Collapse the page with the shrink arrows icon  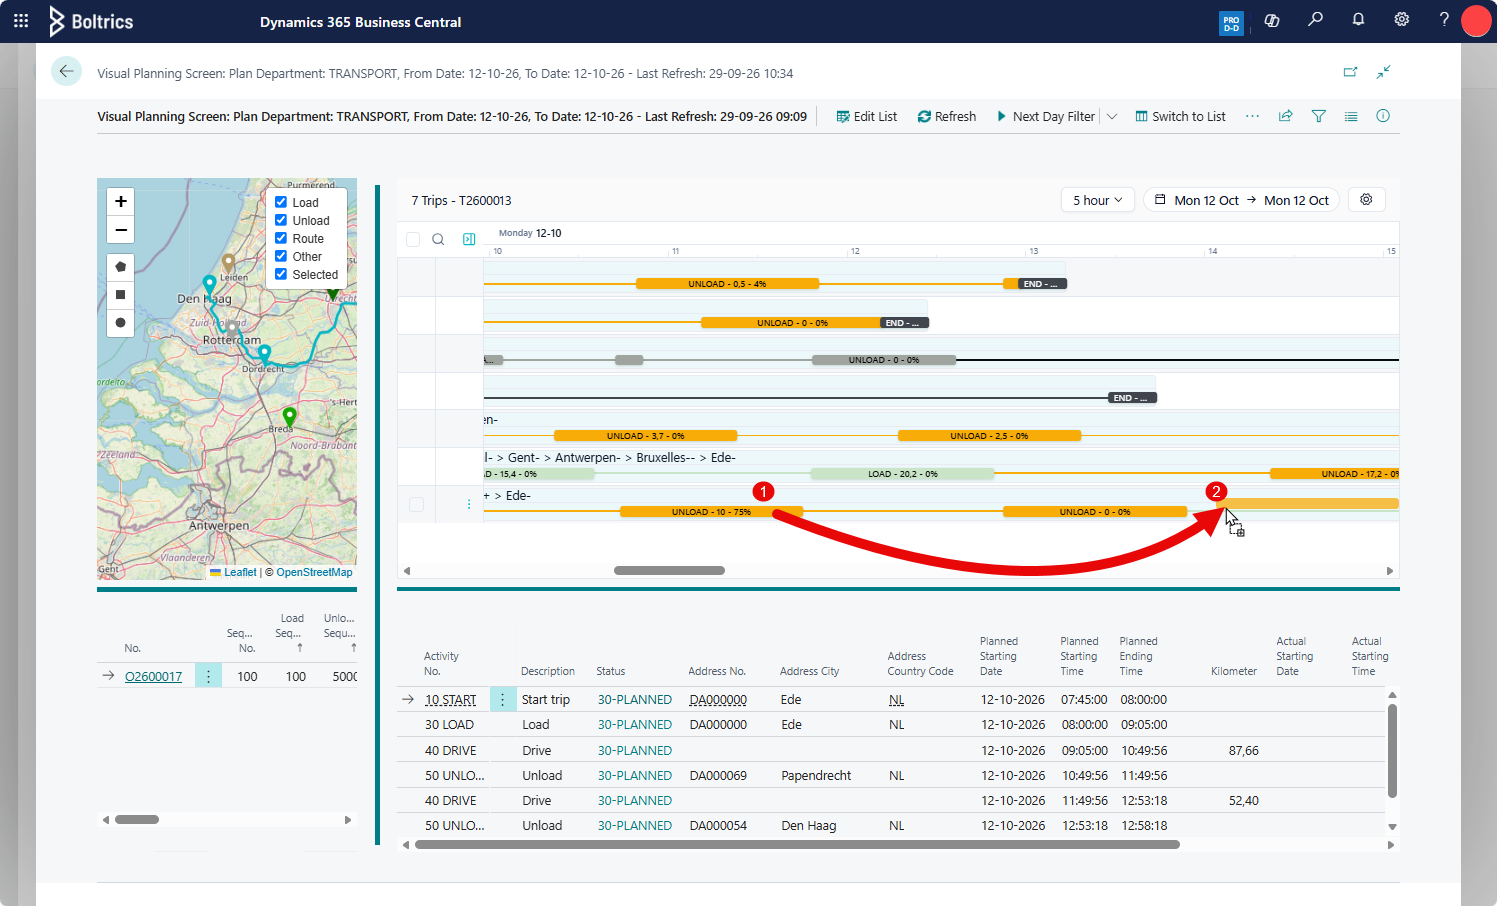coord(1383,72)
